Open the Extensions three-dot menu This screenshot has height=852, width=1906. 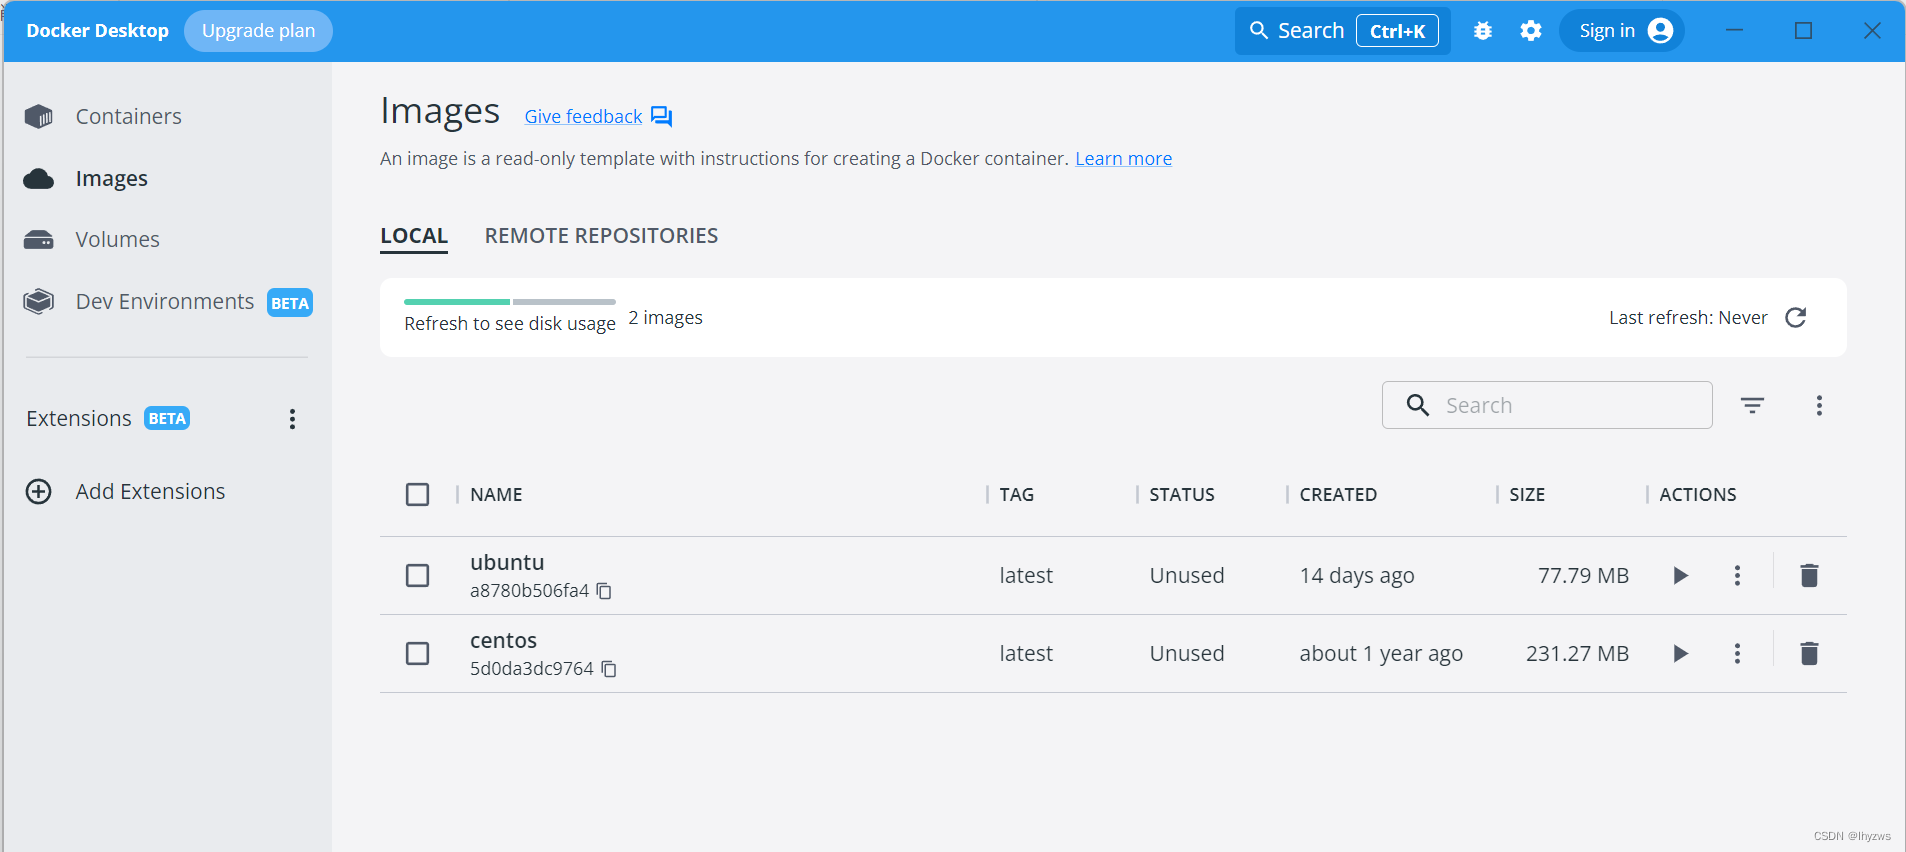pos(292,419)
